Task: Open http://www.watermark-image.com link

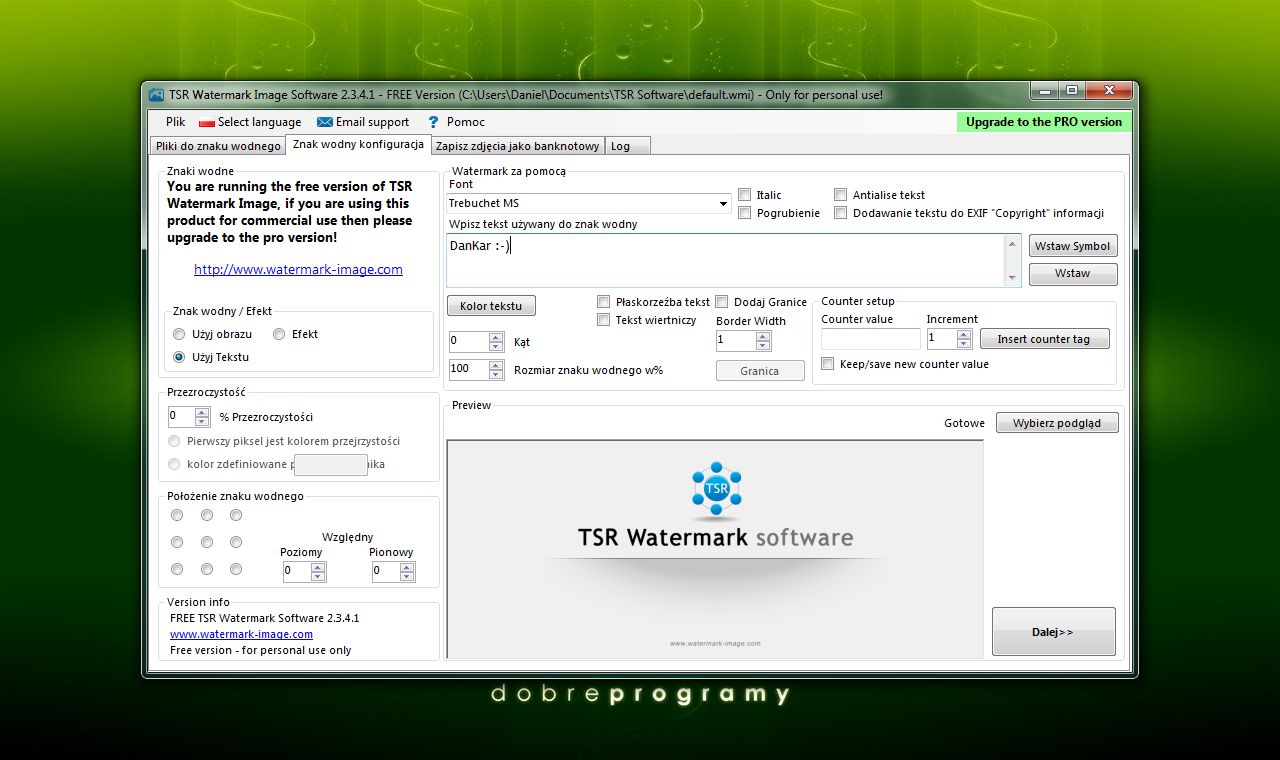Action: point(298,269)
